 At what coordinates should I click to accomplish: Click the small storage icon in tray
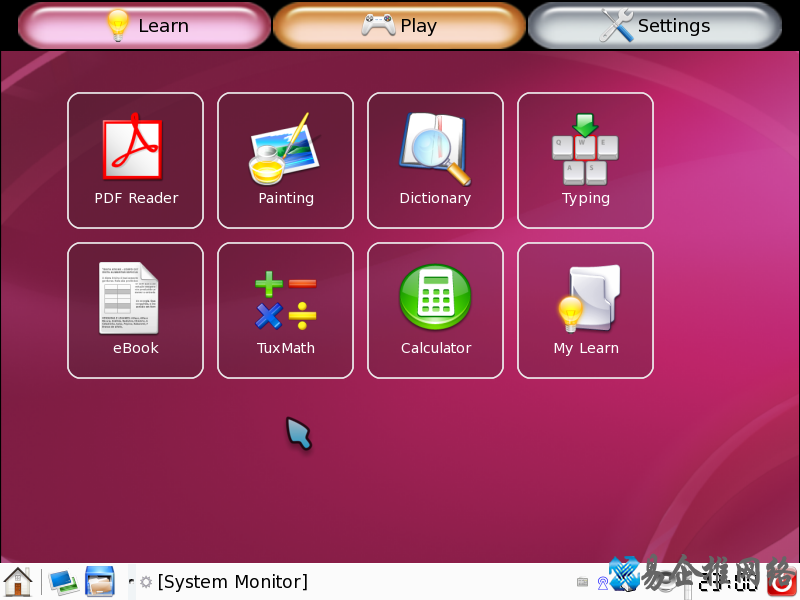(x=582, y=582)
